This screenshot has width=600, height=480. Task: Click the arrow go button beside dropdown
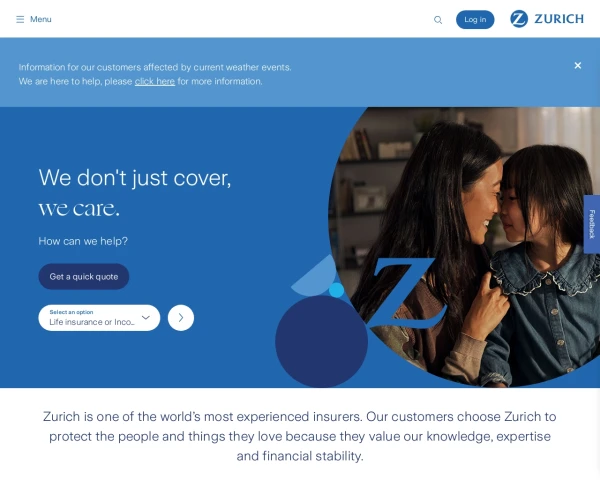point(181,318)
